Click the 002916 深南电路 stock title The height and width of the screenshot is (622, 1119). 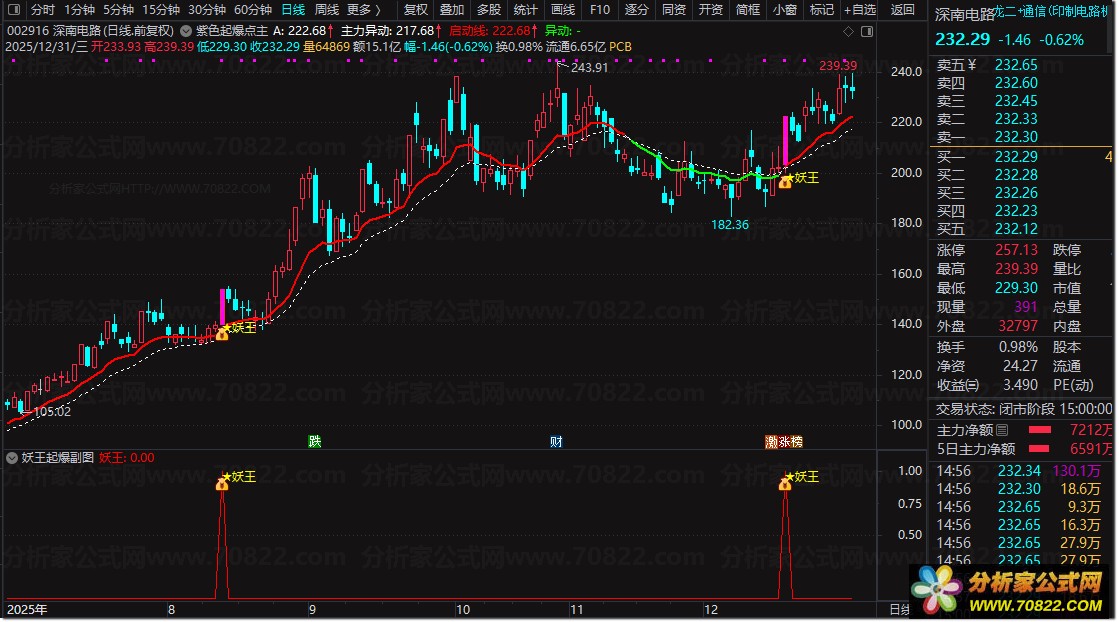(x=90, y=31)
